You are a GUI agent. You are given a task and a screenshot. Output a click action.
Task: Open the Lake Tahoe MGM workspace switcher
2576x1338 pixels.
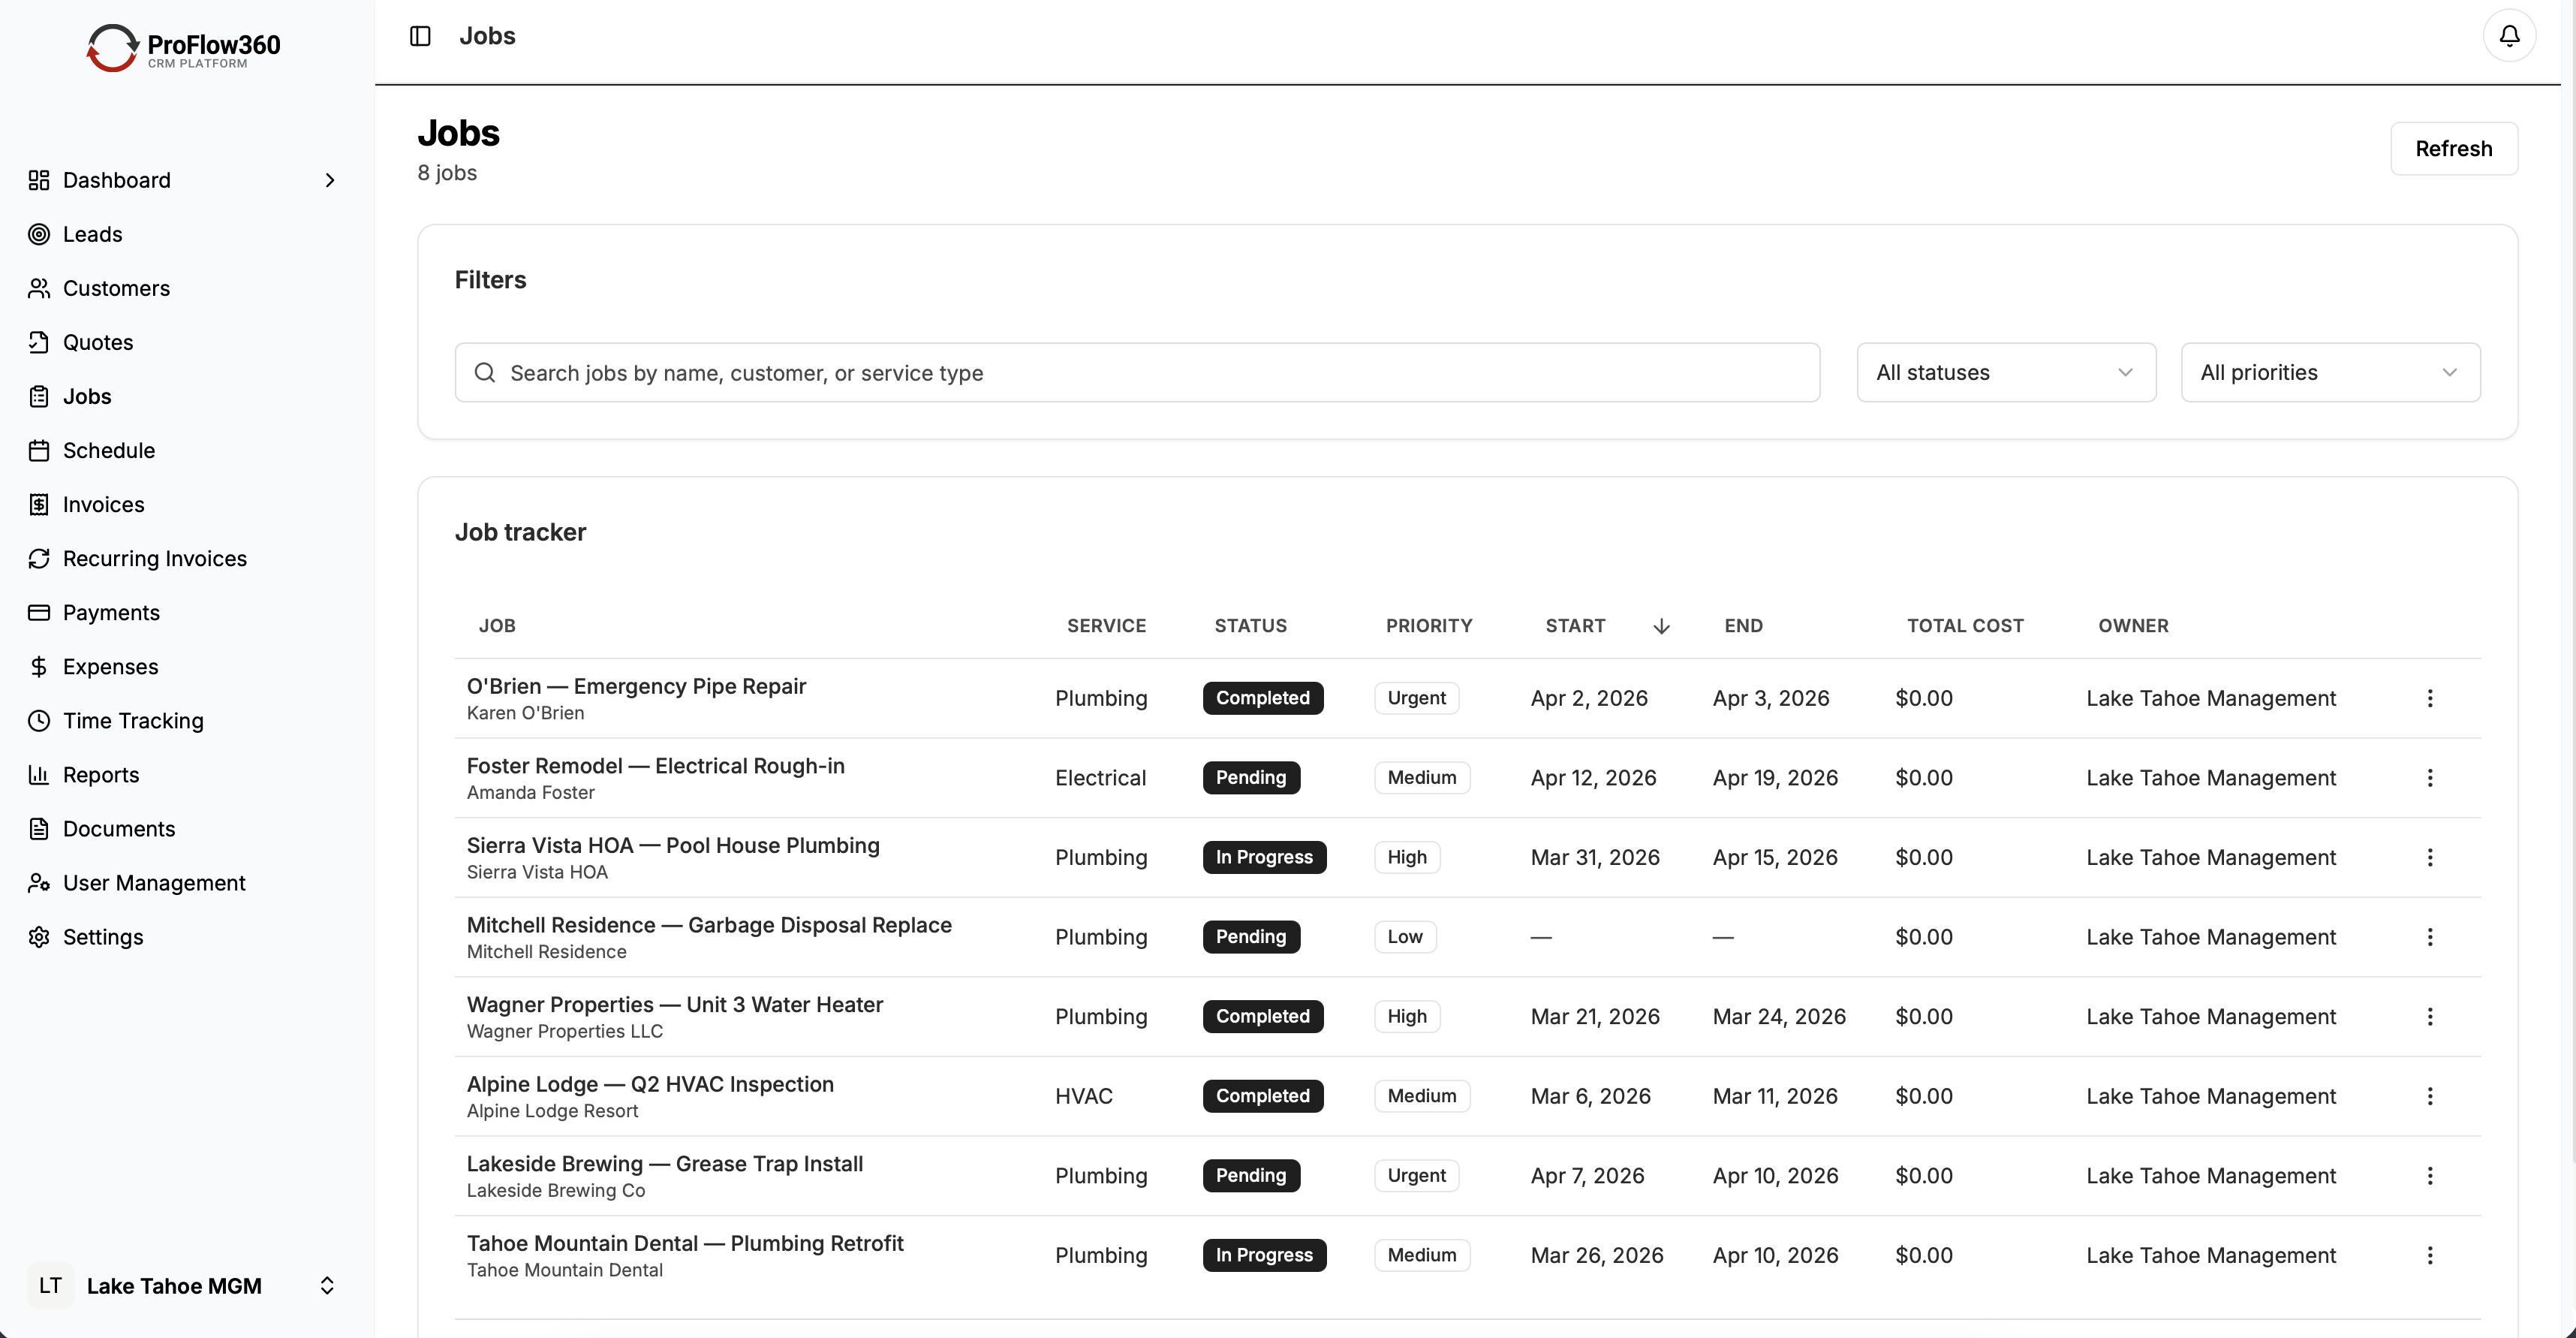[x=184, y=1286]
